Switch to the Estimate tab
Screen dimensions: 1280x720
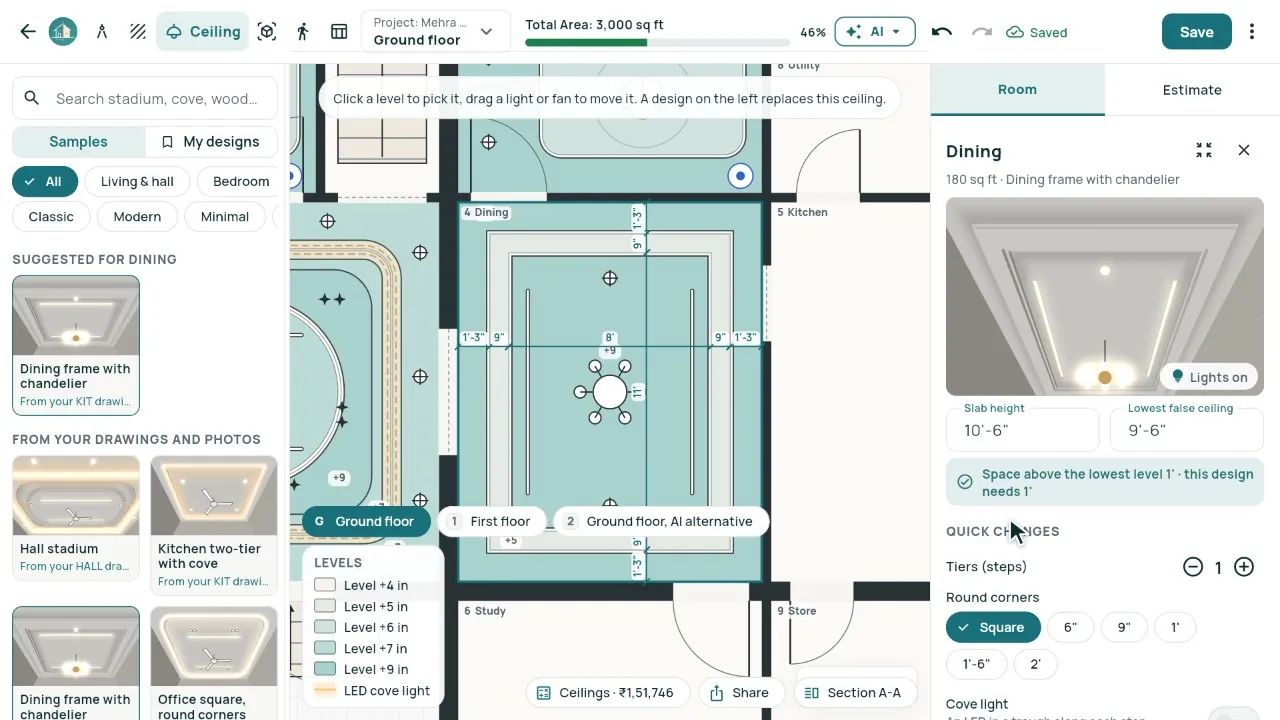(x=1192, y=90)
